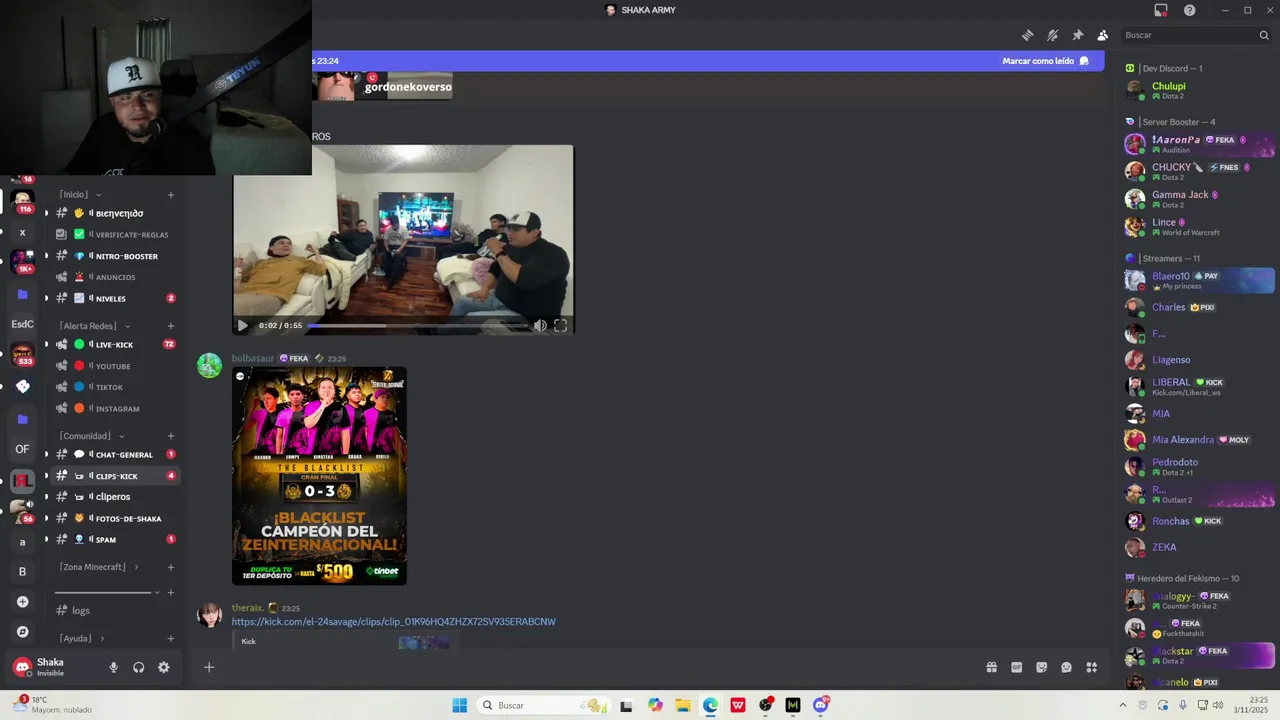Add channel to Zona Minecraft category
1280x720 pixels.
tap(171, 567)
